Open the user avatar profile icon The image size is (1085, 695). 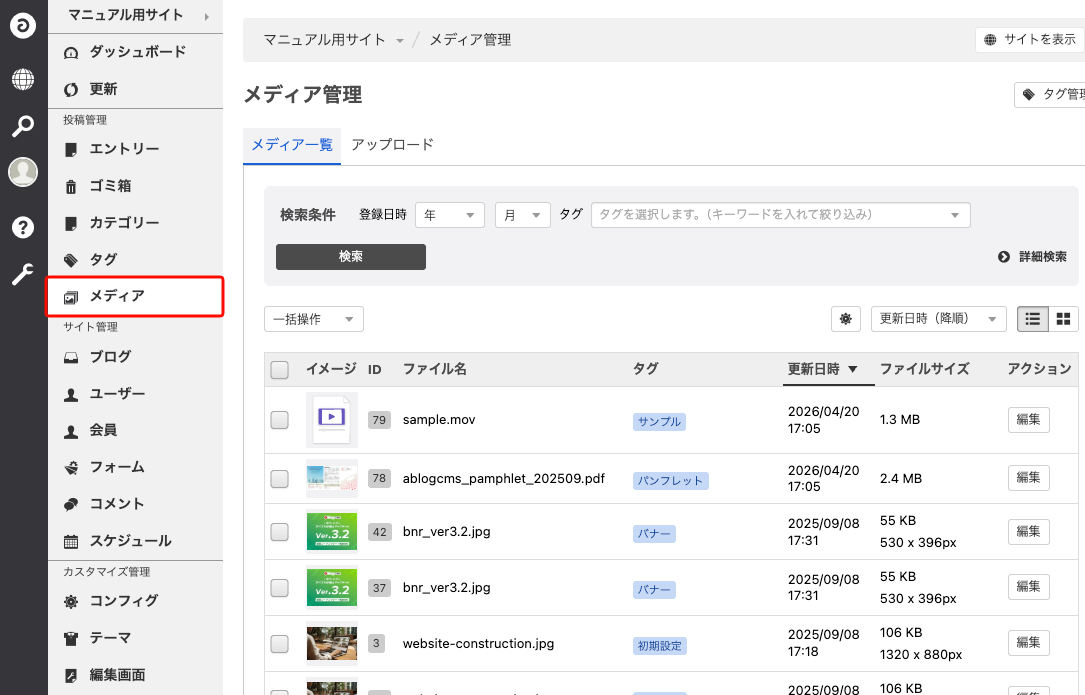tap(23, 172)
